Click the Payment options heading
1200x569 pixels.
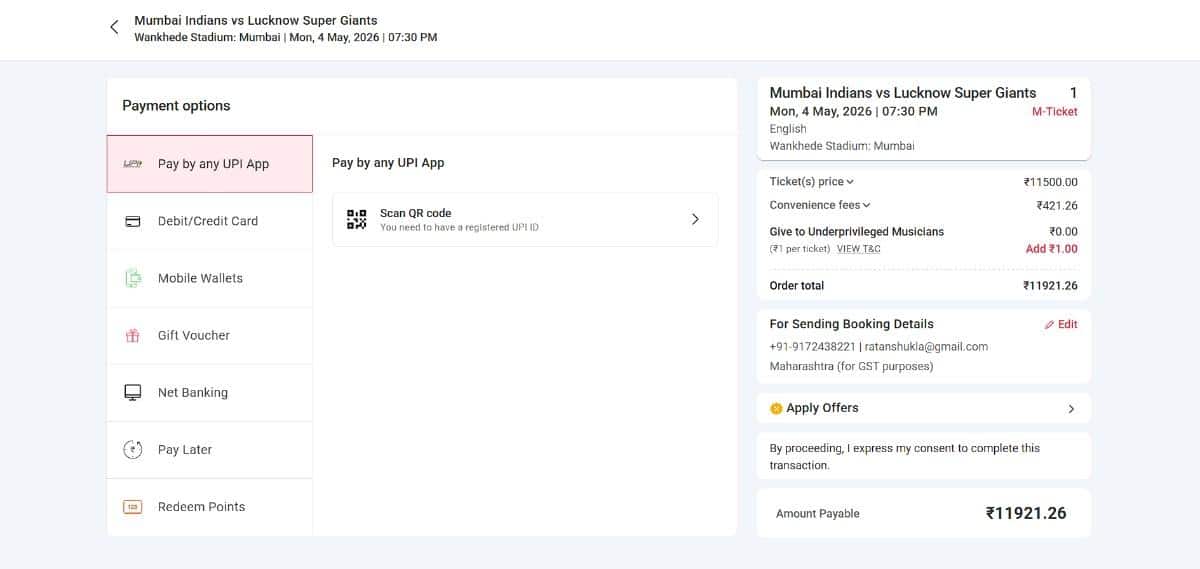click(176, 106)
